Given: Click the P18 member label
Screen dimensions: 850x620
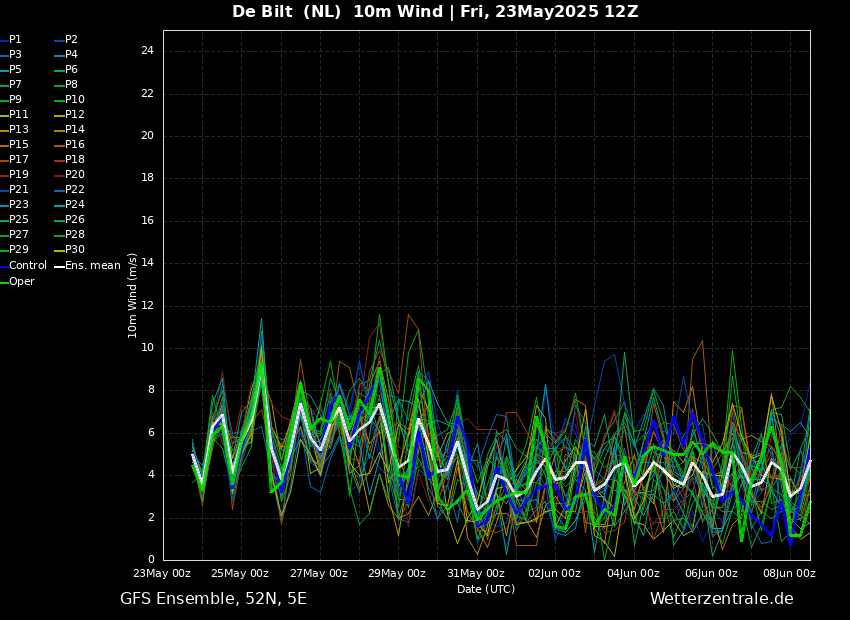Looking at the screenshot, I should tap(75, 159).
